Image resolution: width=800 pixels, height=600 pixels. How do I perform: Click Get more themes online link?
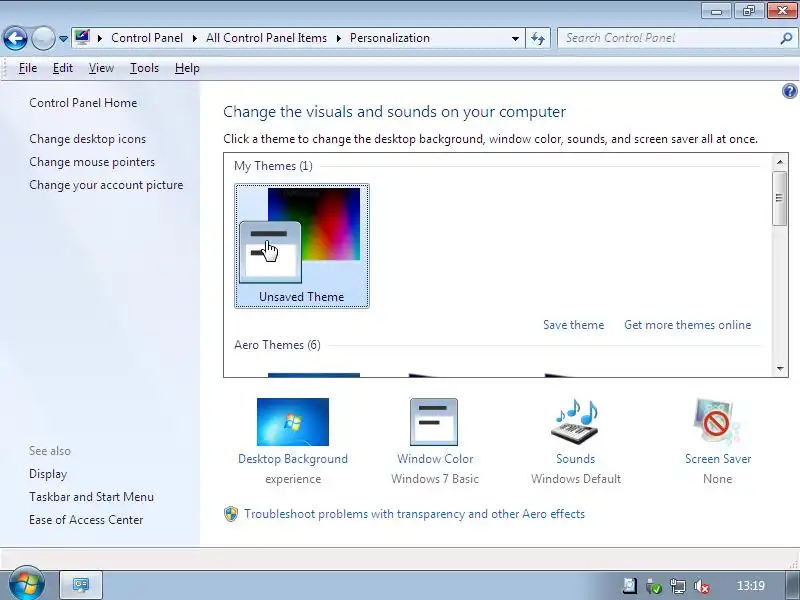[687, 325]
